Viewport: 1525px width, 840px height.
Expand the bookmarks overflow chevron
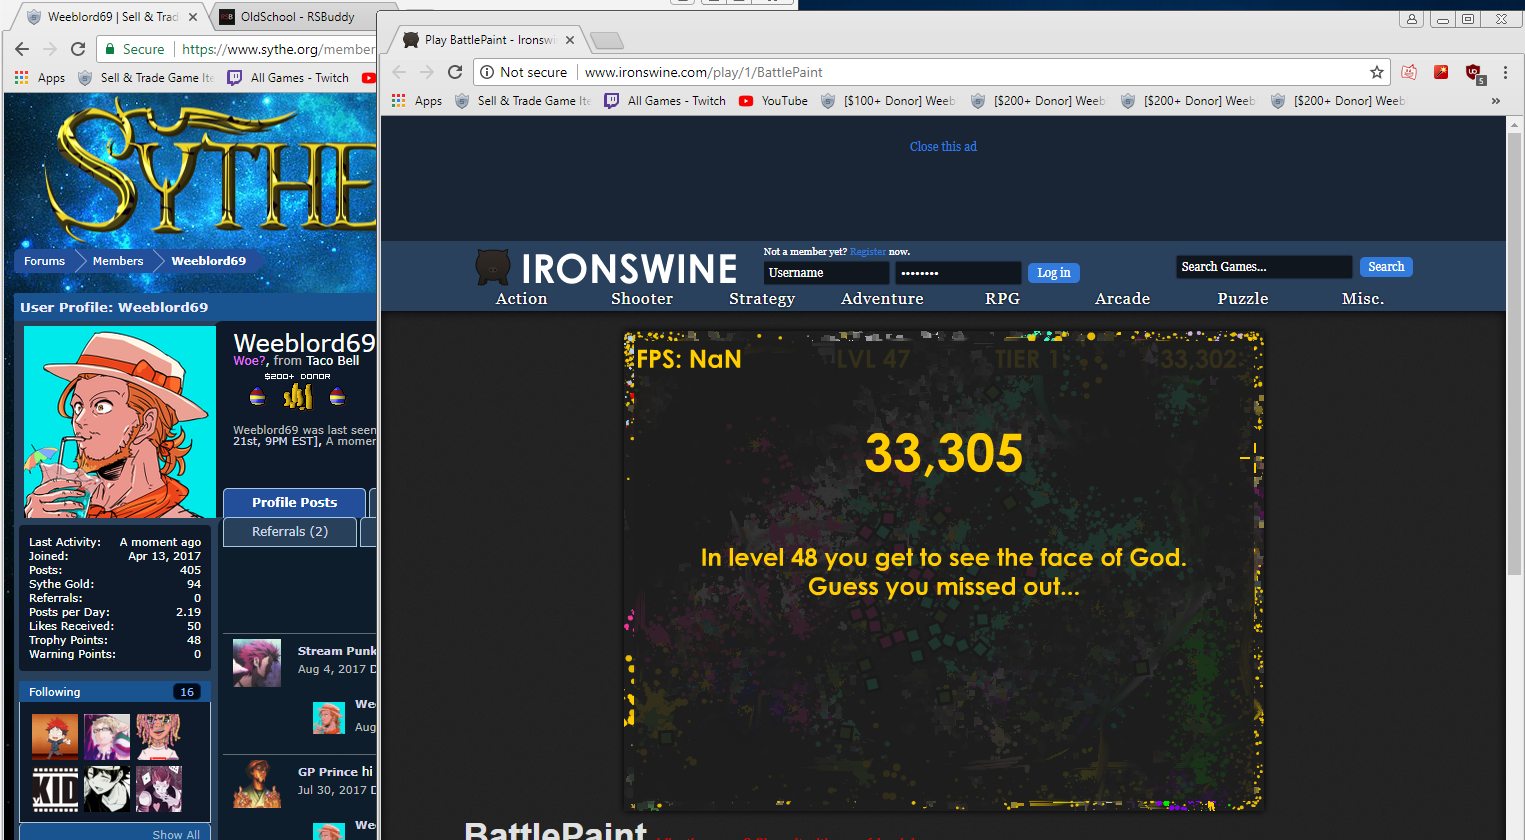point(1496,101)
